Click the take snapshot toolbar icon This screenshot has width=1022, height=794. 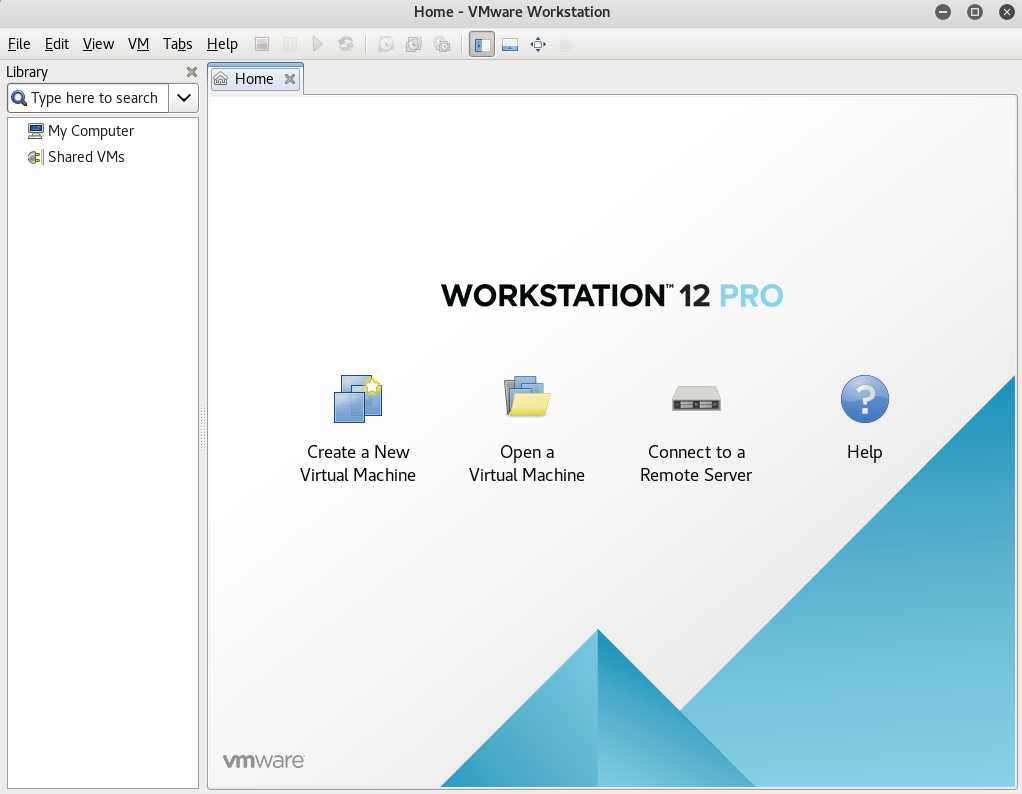click(386, 44)
